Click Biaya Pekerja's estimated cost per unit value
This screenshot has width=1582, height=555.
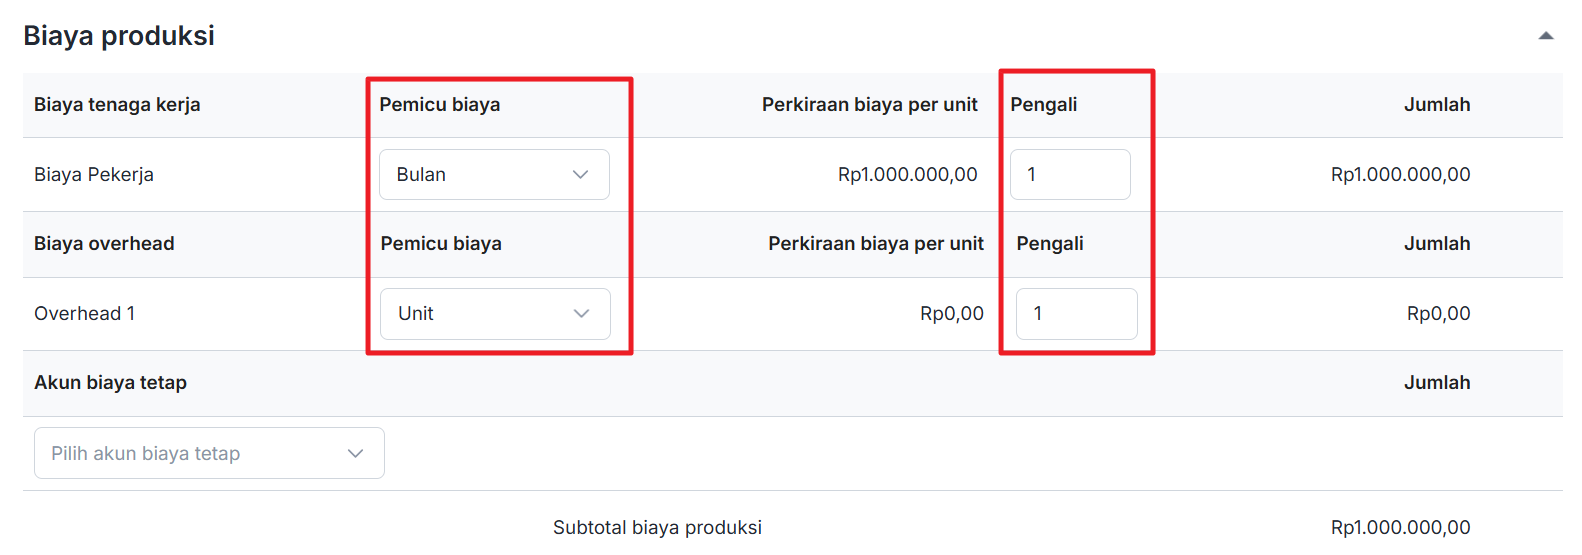coord(907,175)
